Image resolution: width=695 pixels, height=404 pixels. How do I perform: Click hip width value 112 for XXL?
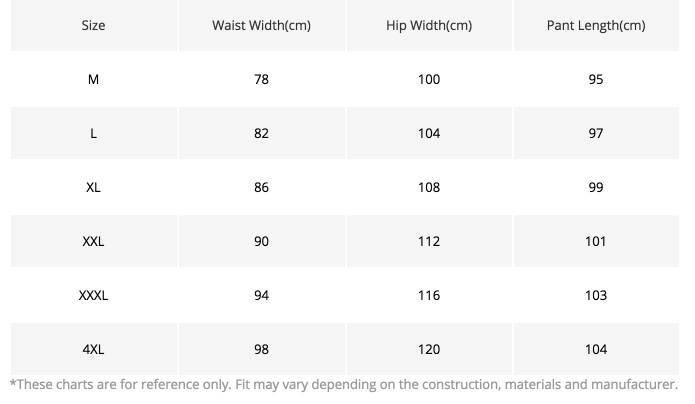428,241
